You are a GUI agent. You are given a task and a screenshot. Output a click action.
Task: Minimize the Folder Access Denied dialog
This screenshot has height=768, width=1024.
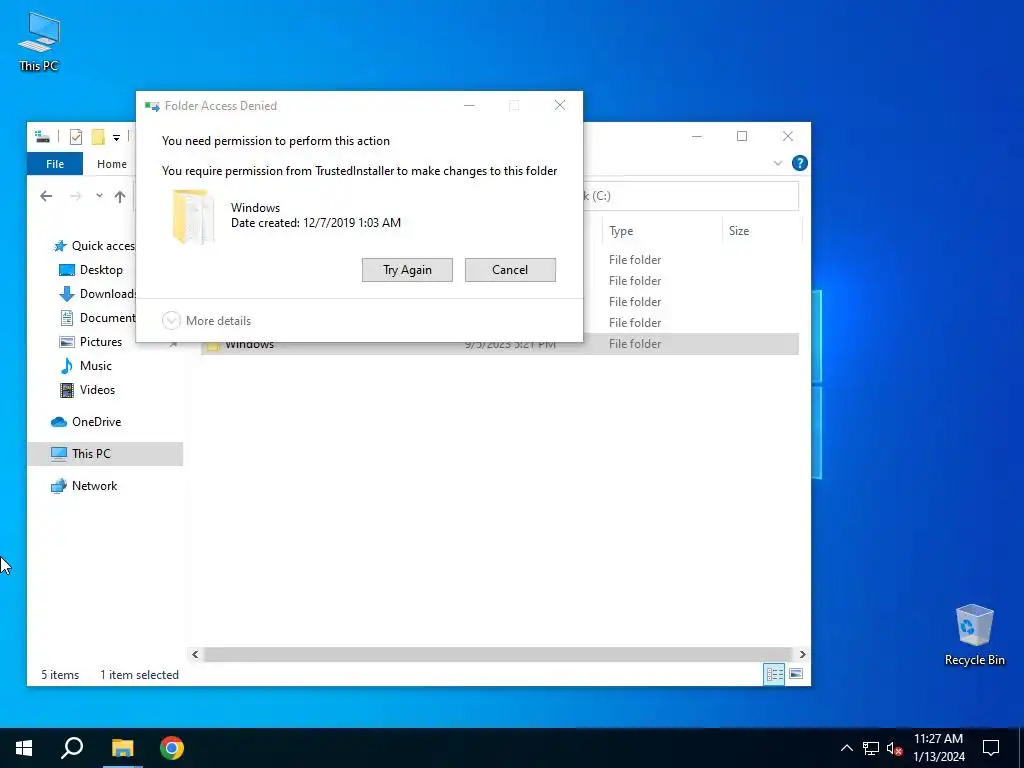pyautogui.click(x=469, y=105)
